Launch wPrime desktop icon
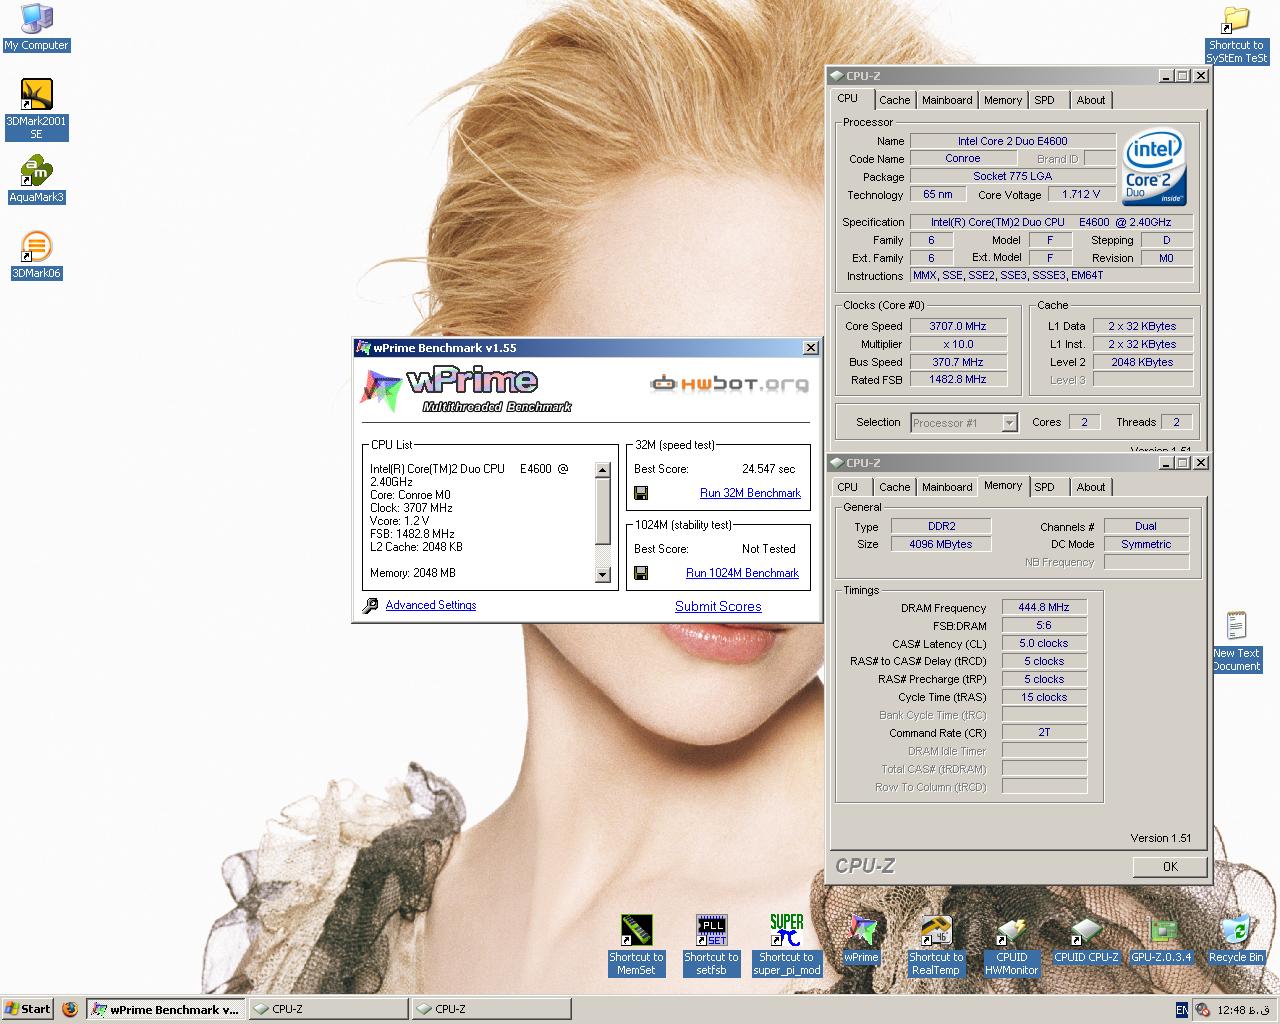 (861, 939)
